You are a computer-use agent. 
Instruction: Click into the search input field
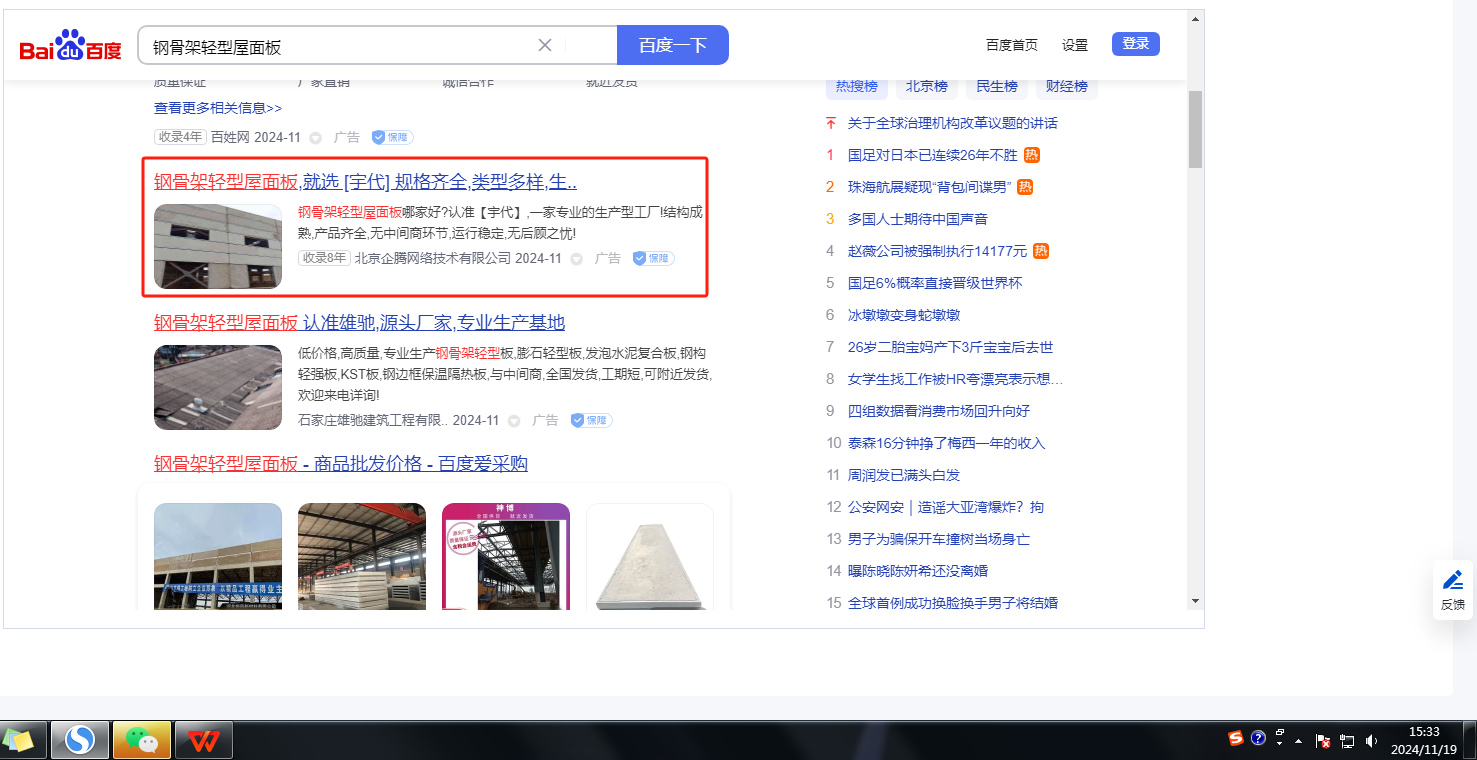pos(340,46)
